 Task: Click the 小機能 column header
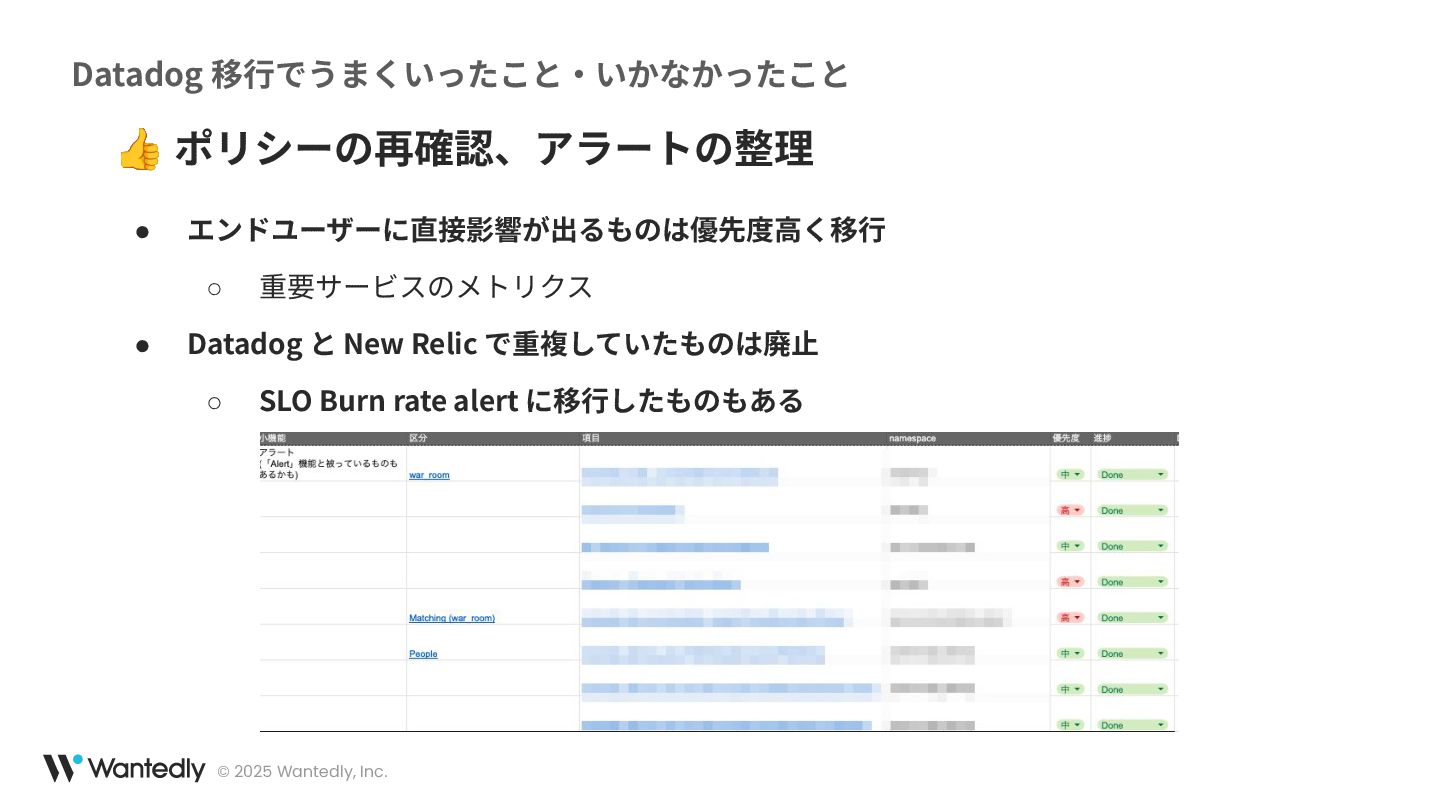click(273, 438)
